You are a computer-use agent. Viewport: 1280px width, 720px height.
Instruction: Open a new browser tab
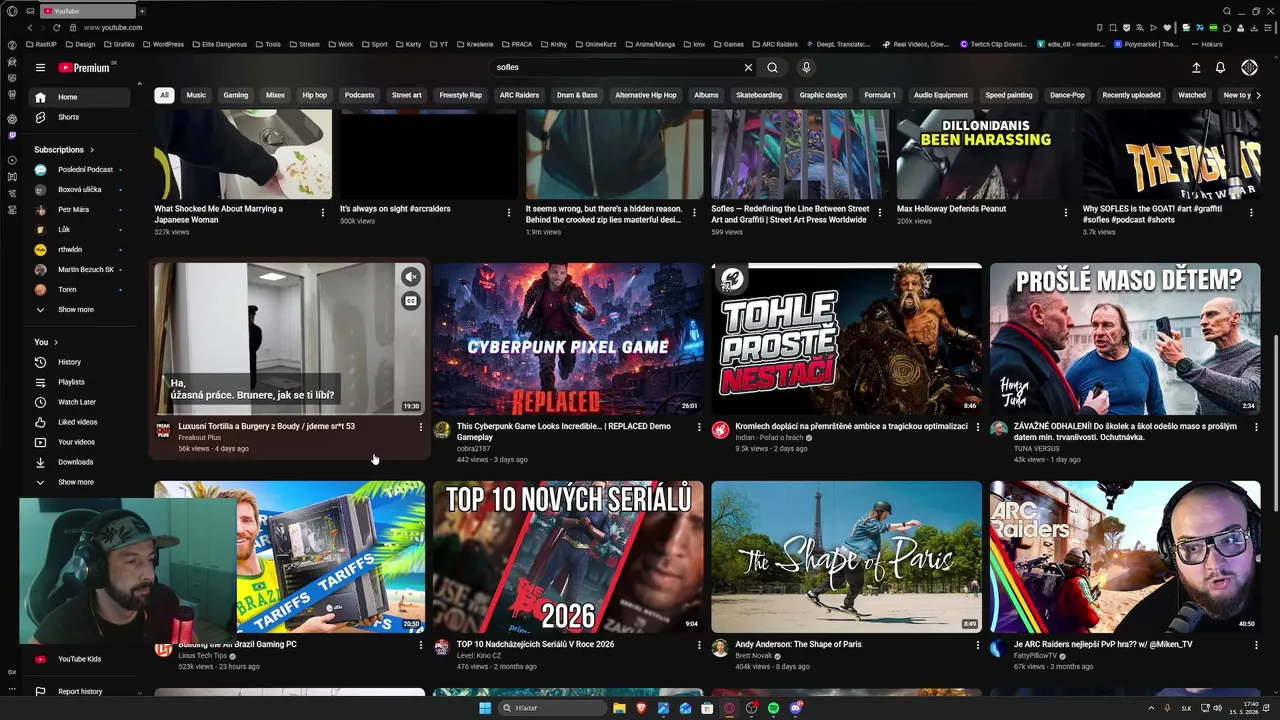coord(142,11)
